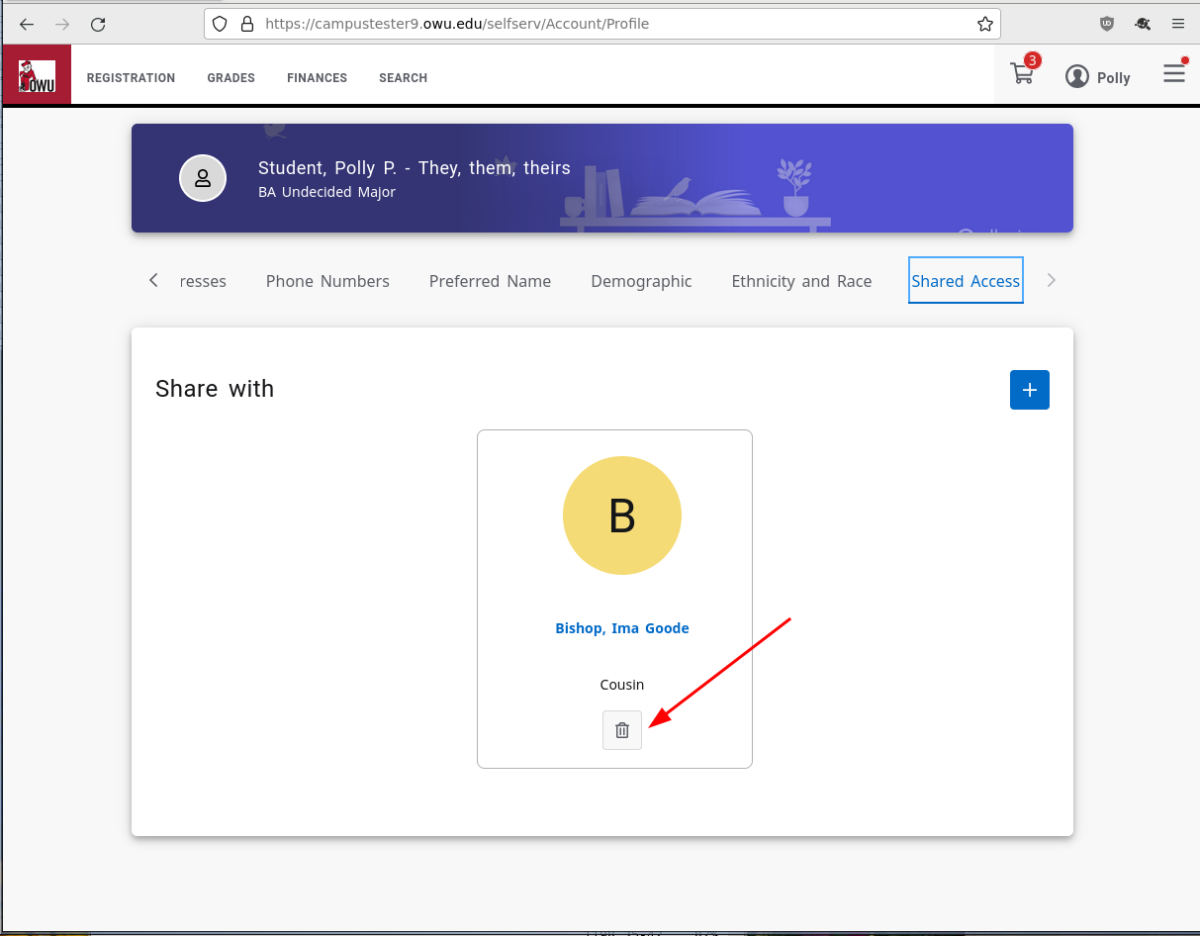Switch to Ethnicity and Race tab

[802, 281]
